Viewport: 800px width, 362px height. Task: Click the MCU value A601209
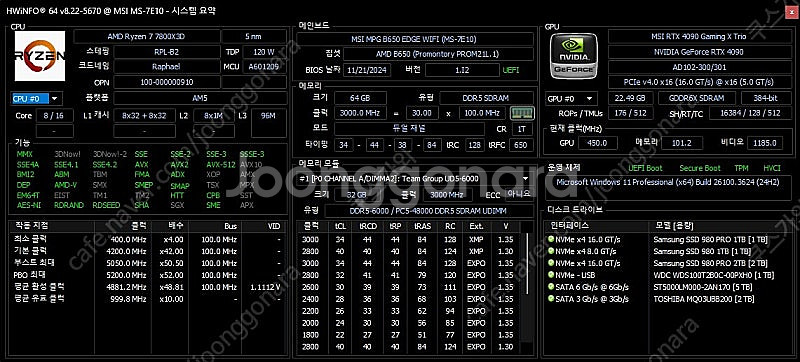[264, 67]
